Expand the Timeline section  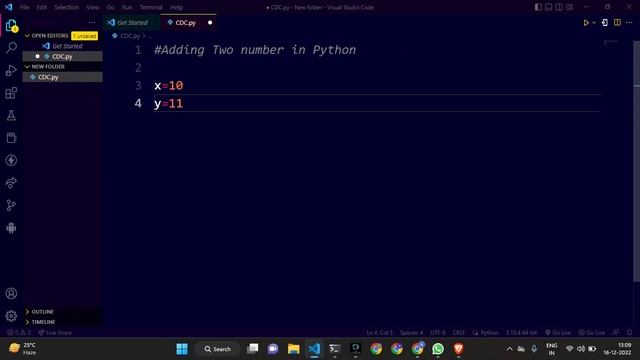40,322
